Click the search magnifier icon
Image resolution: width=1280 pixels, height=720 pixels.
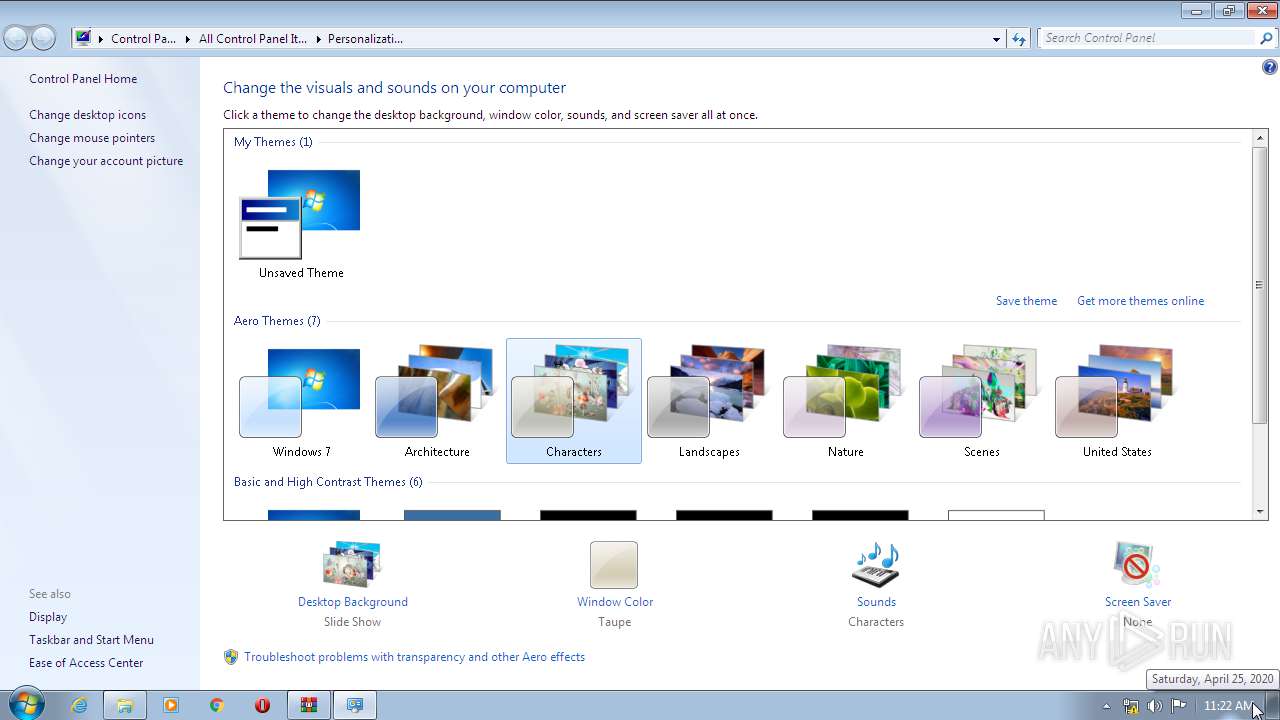pyautogui.click(x=1267, y=38)
